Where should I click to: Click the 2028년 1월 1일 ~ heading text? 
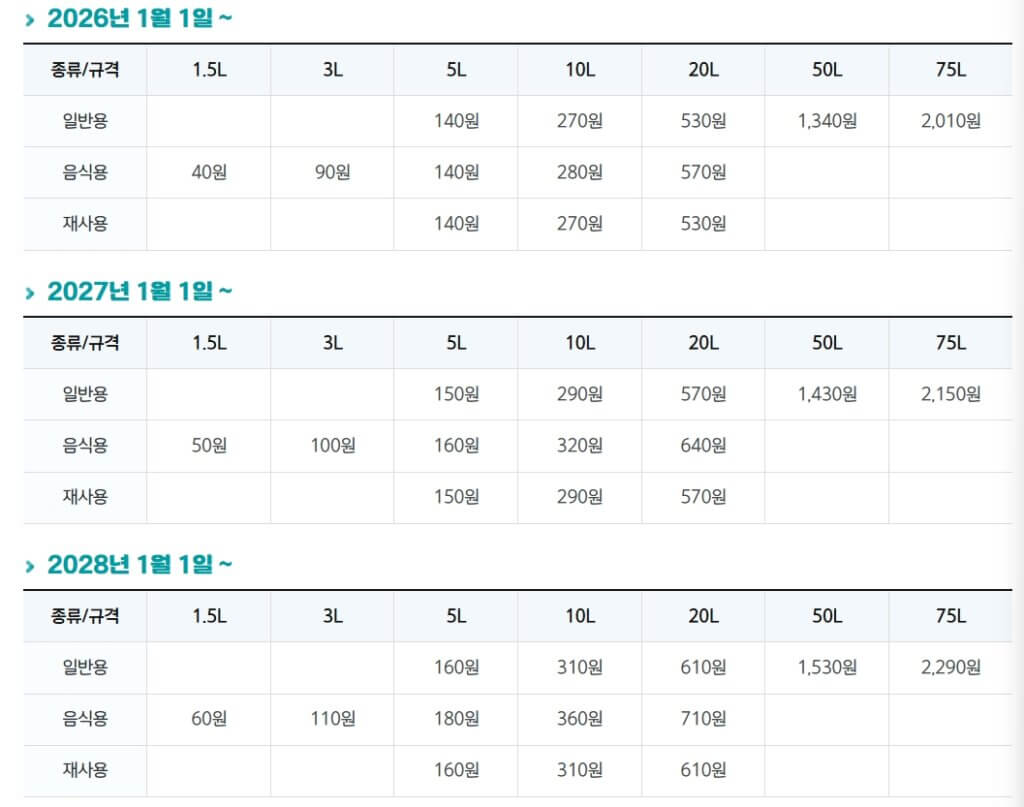(140, 565)
